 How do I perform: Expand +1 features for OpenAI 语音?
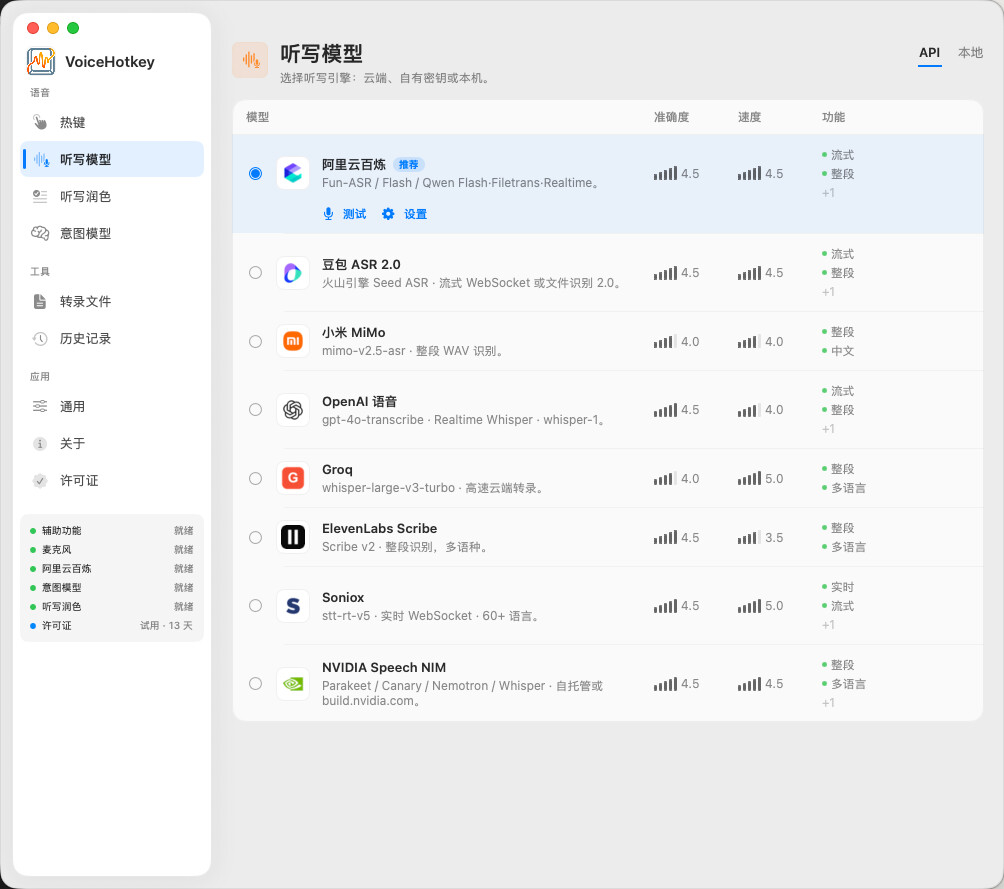pos(829,429)
